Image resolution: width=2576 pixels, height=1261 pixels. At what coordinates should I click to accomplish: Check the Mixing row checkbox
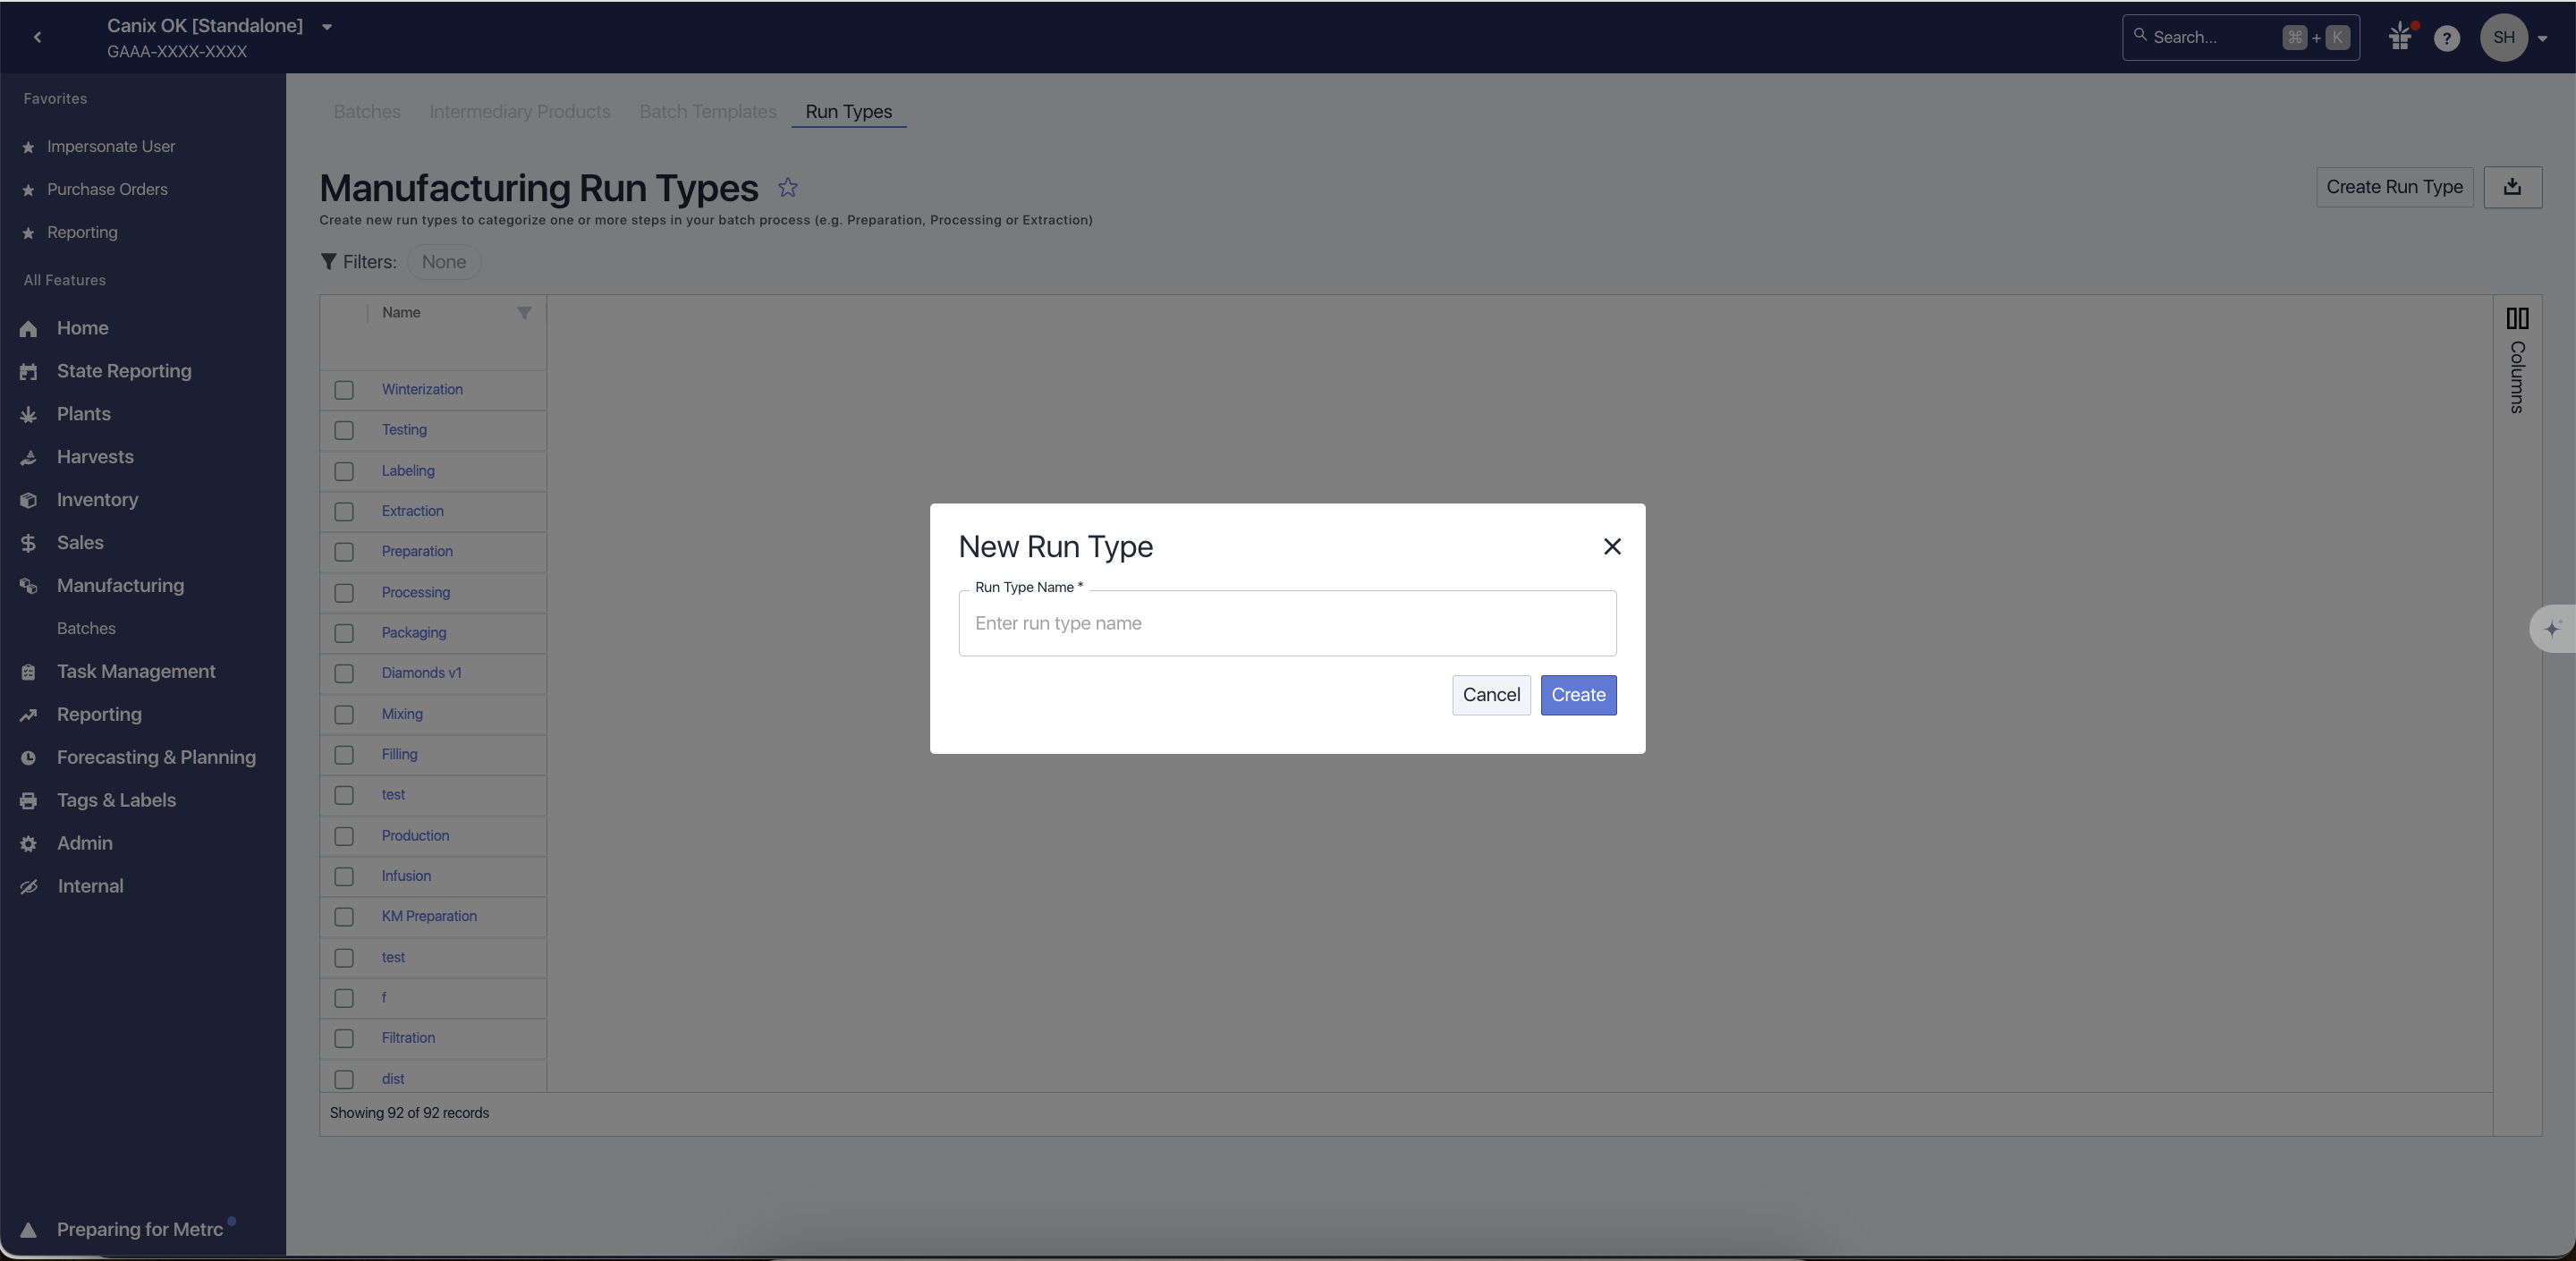coord(344,714)
